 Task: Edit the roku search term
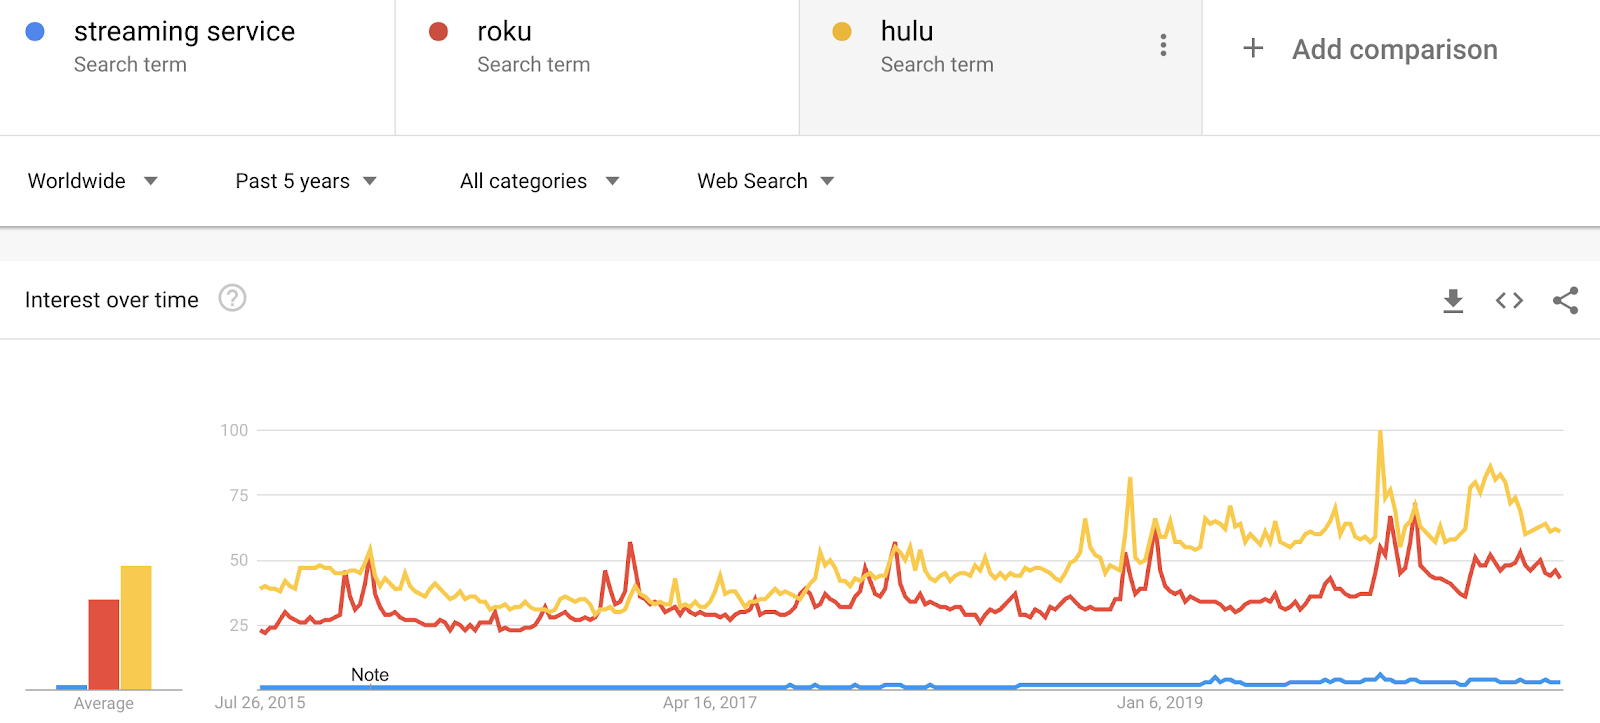pos(598,67)
